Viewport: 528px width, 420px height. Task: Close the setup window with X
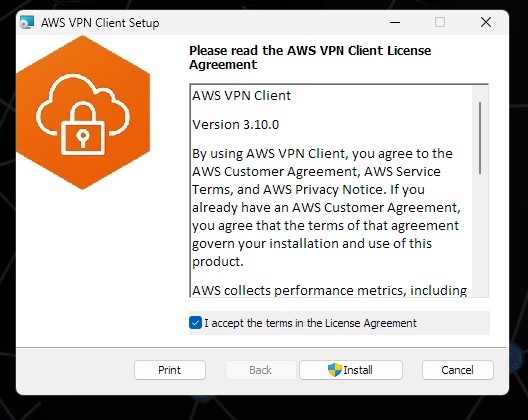pos(486,23)
